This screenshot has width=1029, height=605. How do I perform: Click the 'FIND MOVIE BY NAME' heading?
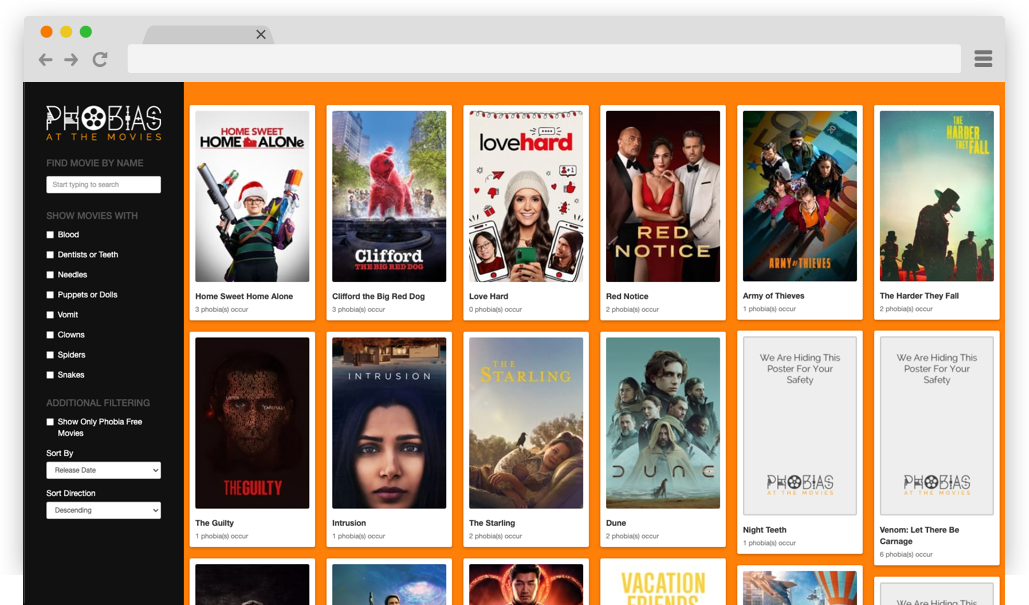[x=94, y=163]
